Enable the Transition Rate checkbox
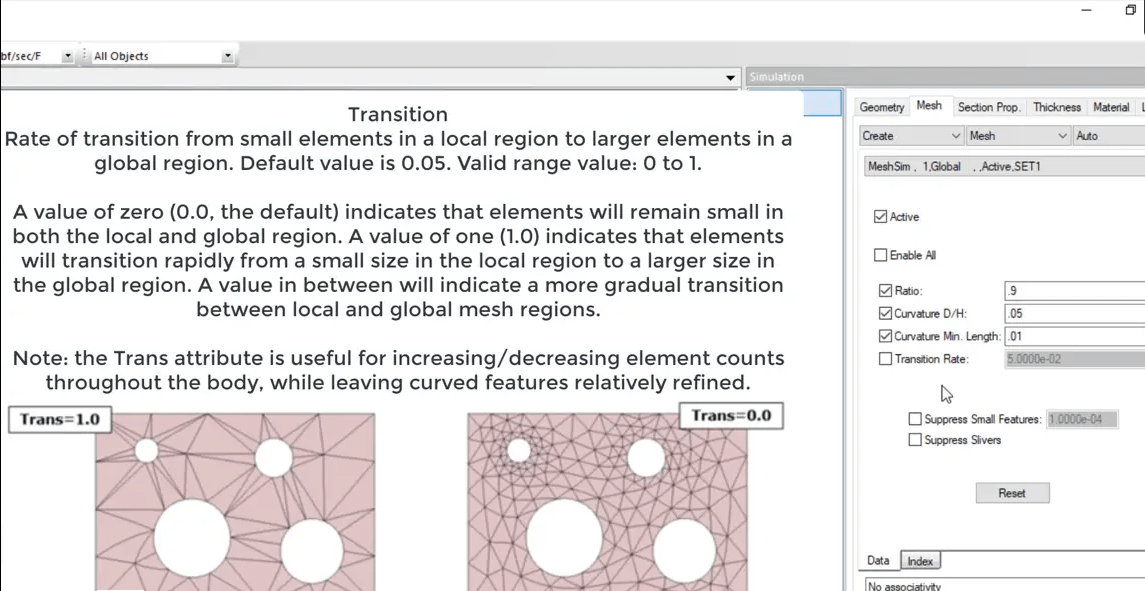This screenshot has height=591, width=1145. [885, 359]
